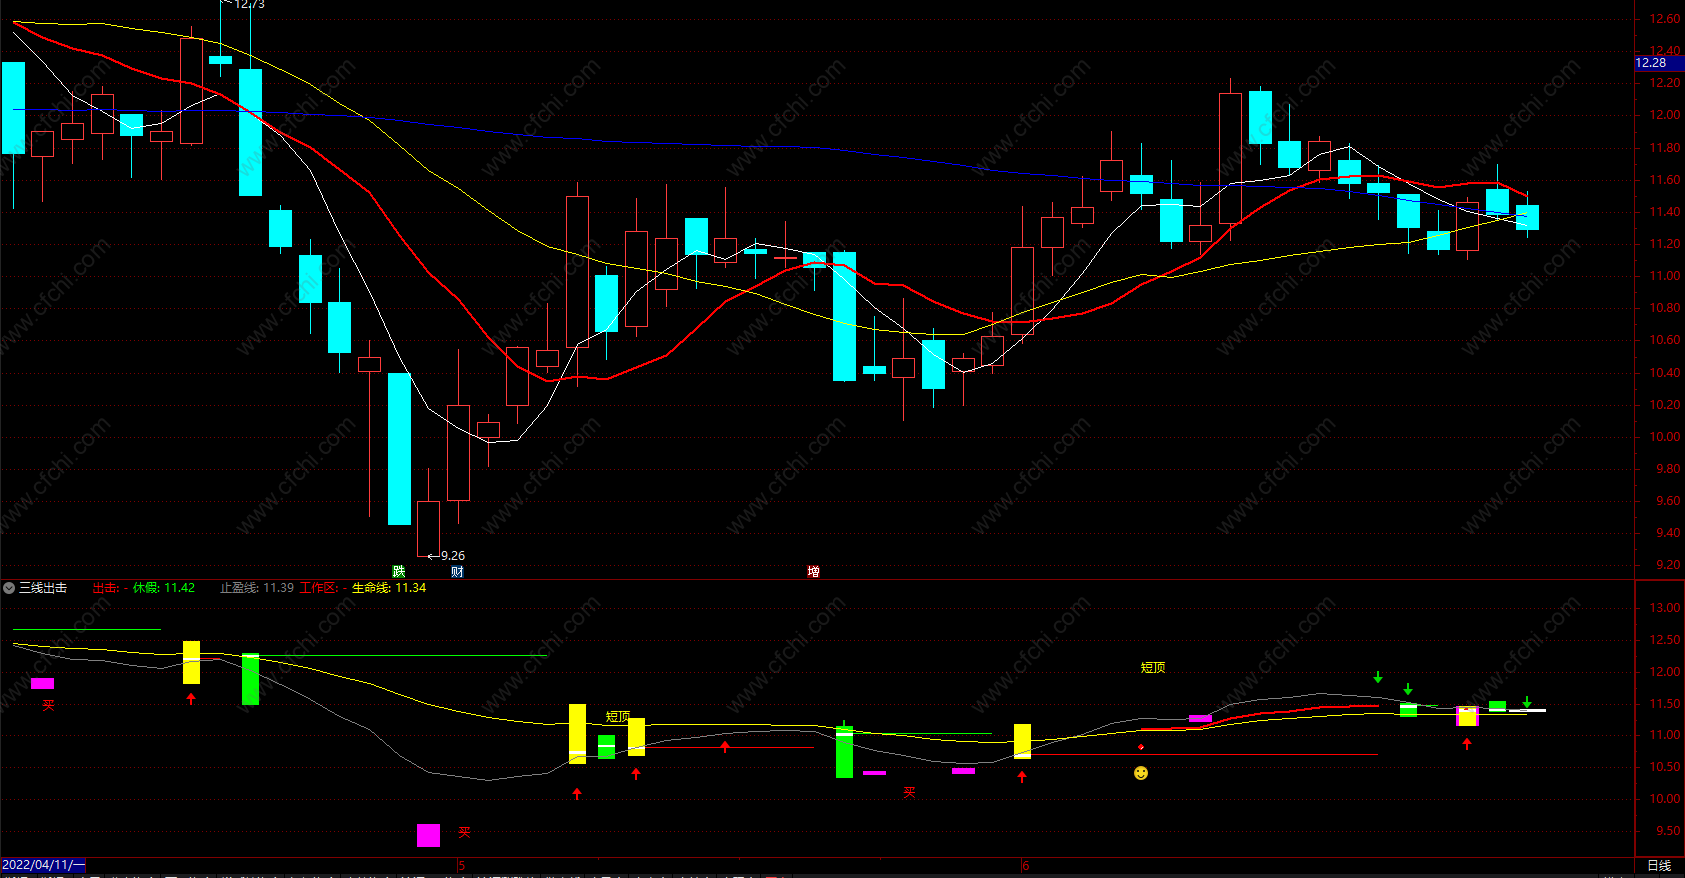Viewport: 1685px width, 878px height.
Task: Click the 9.20 price axis value
Action: [1667, 565]
